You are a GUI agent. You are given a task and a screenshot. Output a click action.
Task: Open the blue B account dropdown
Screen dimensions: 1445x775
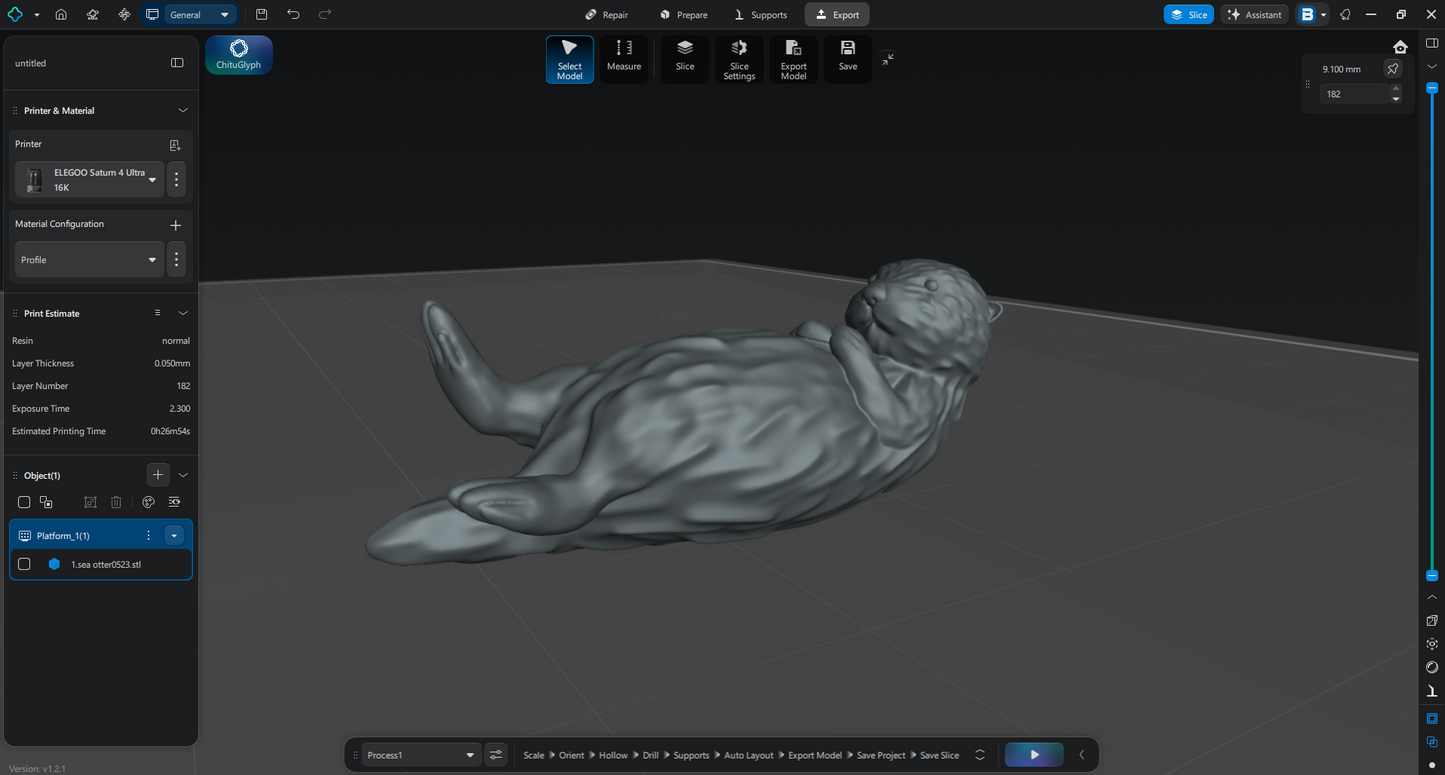pos(1312,15)
